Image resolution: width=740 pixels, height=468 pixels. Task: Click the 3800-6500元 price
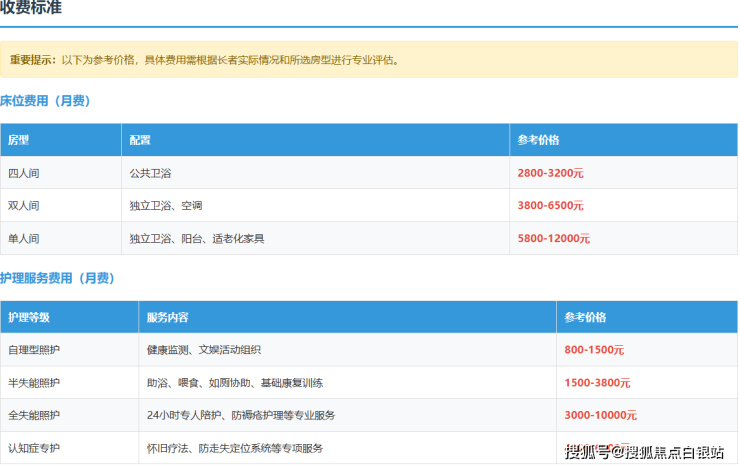pos(550,206)
